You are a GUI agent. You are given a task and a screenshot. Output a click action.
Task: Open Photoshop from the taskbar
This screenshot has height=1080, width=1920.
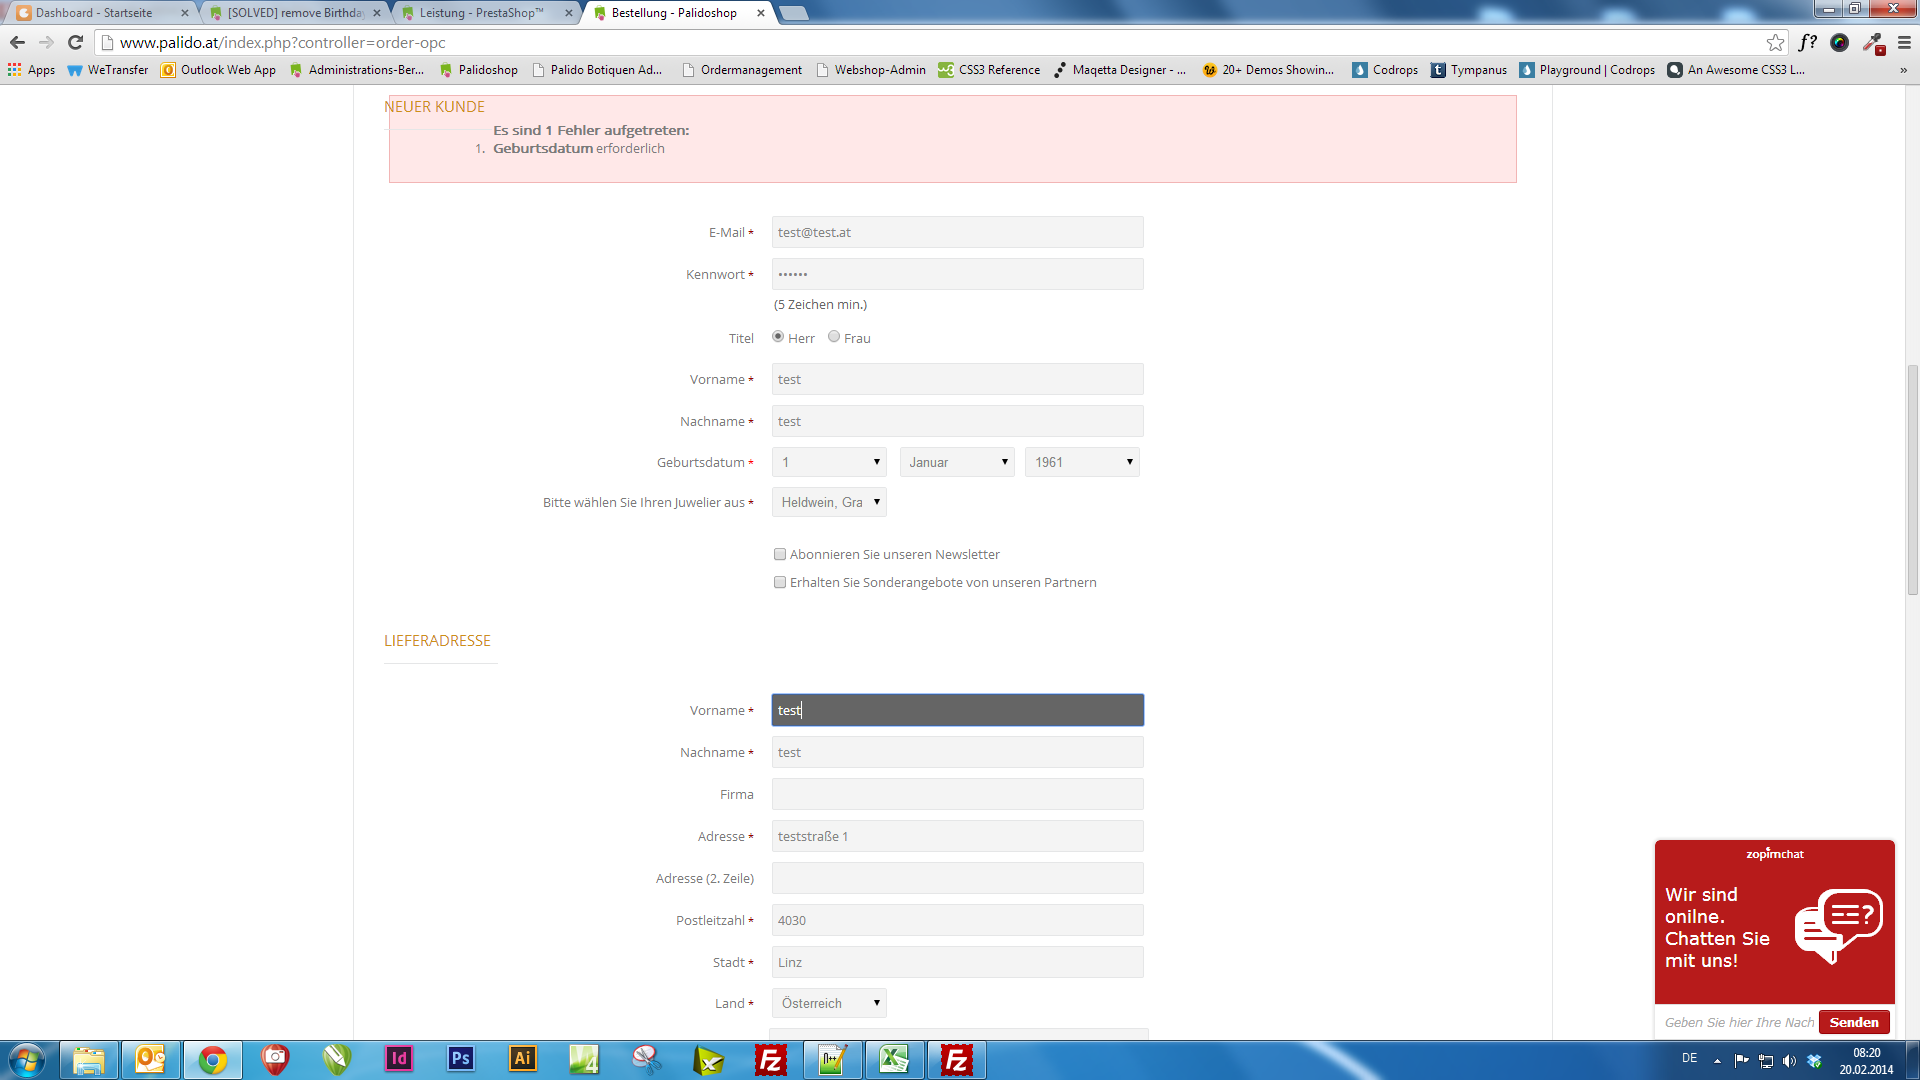pyautogui.click(x=460, y=1059)
